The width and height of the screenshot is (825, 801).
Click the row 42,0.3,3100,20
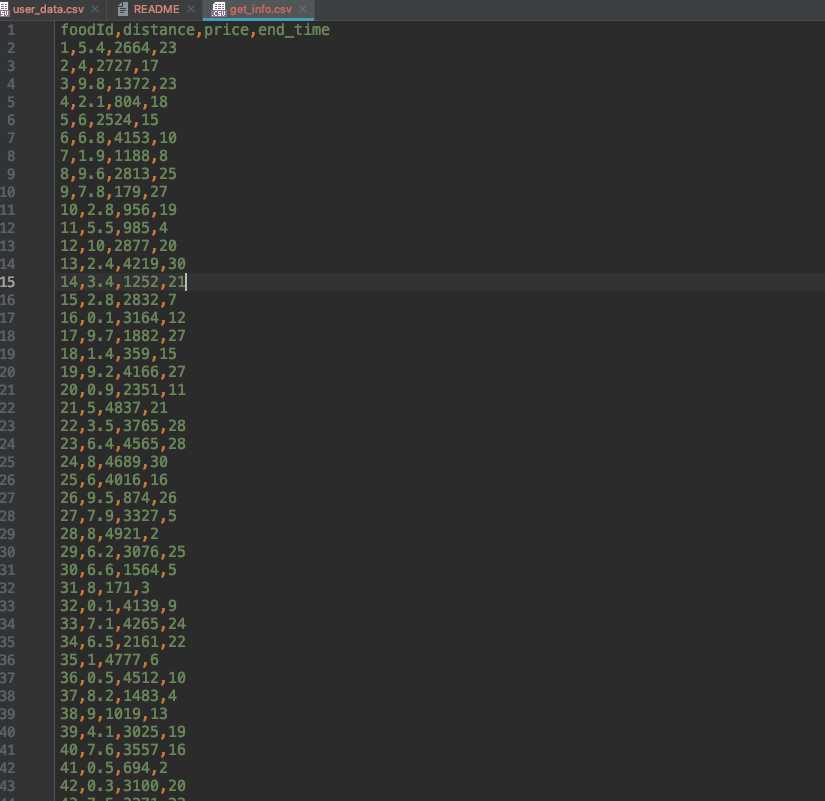[x=123, y=786]
